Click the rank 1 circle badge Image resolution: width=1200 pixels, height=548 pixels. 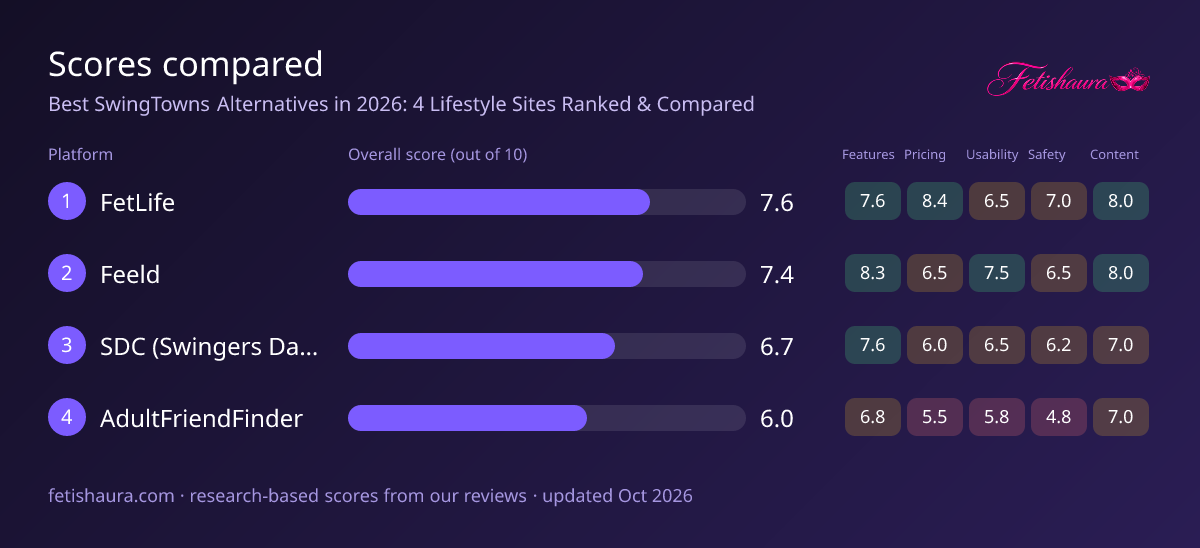coord(67,202)
